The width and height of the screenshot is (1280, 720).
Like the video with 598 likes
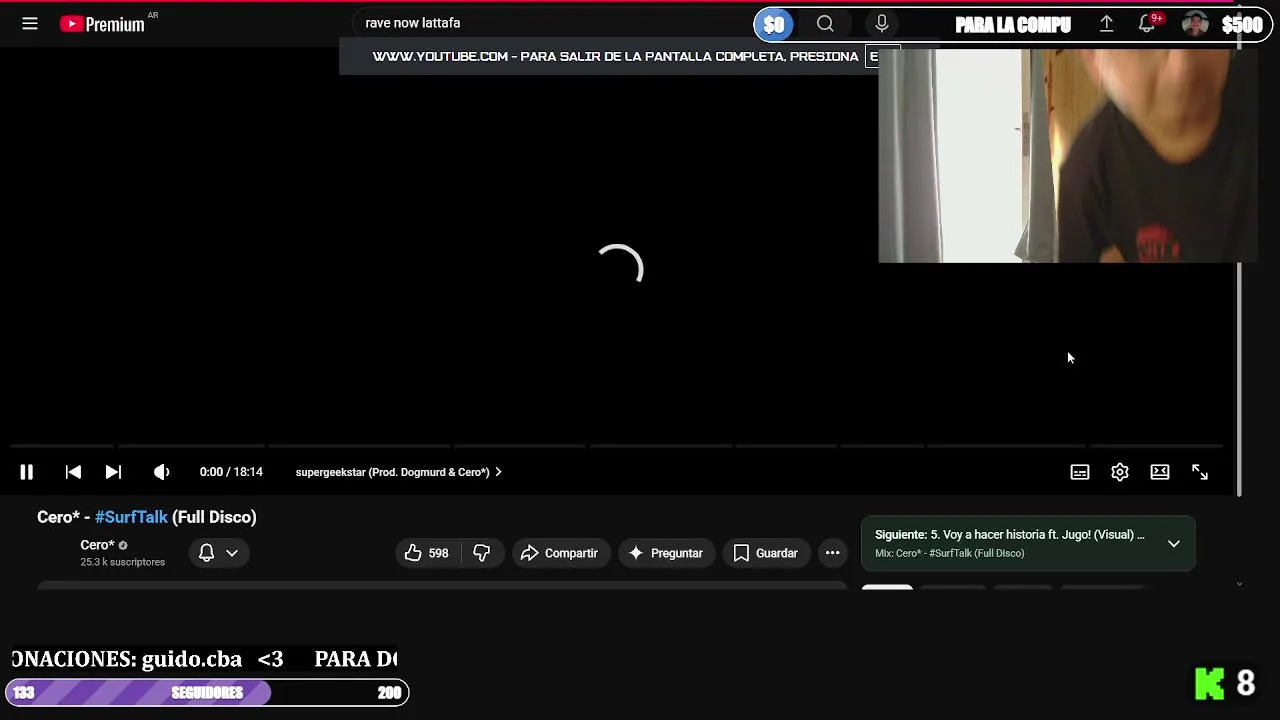tap(426, 553)
